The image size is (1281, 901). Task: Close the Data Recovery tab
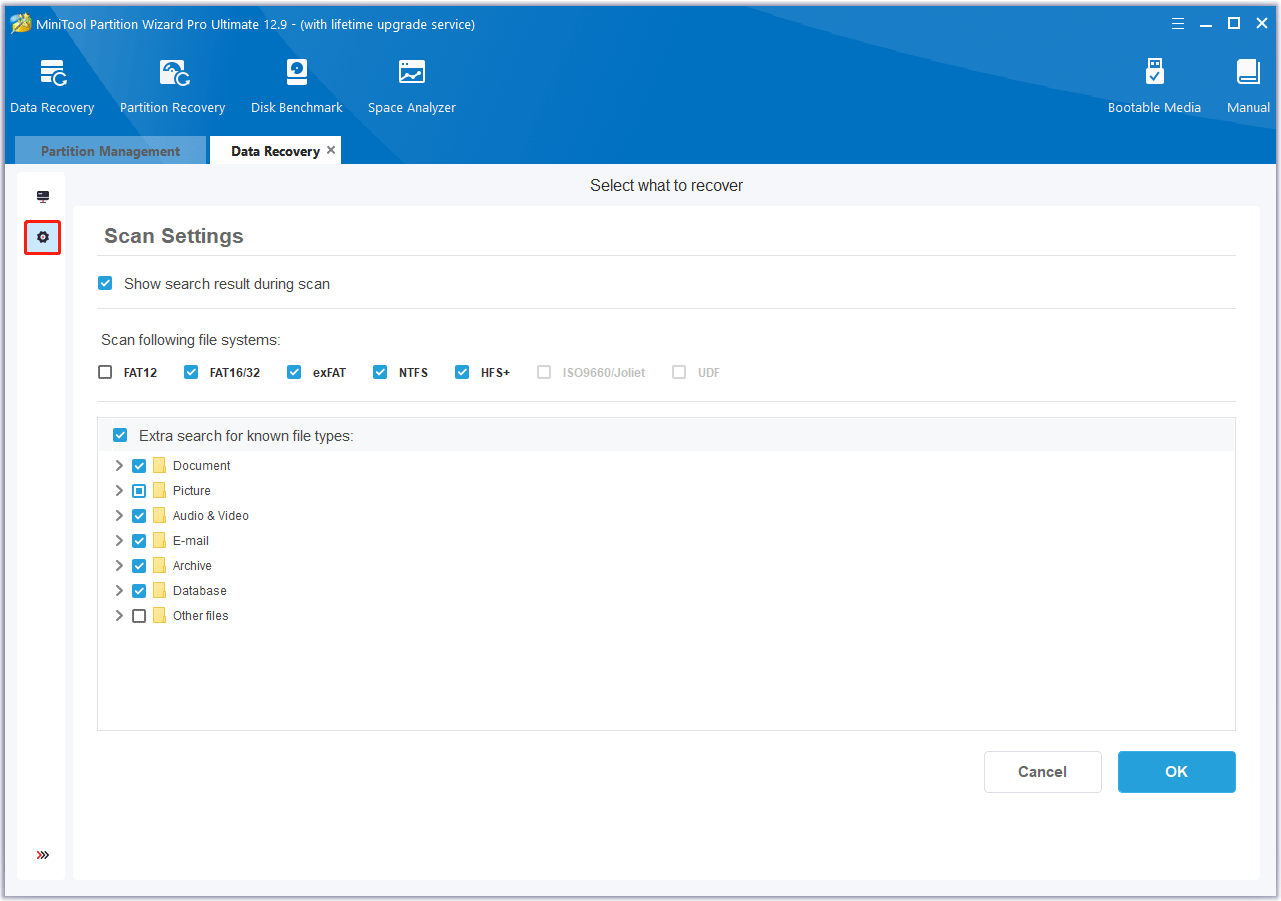pos(331,150)
